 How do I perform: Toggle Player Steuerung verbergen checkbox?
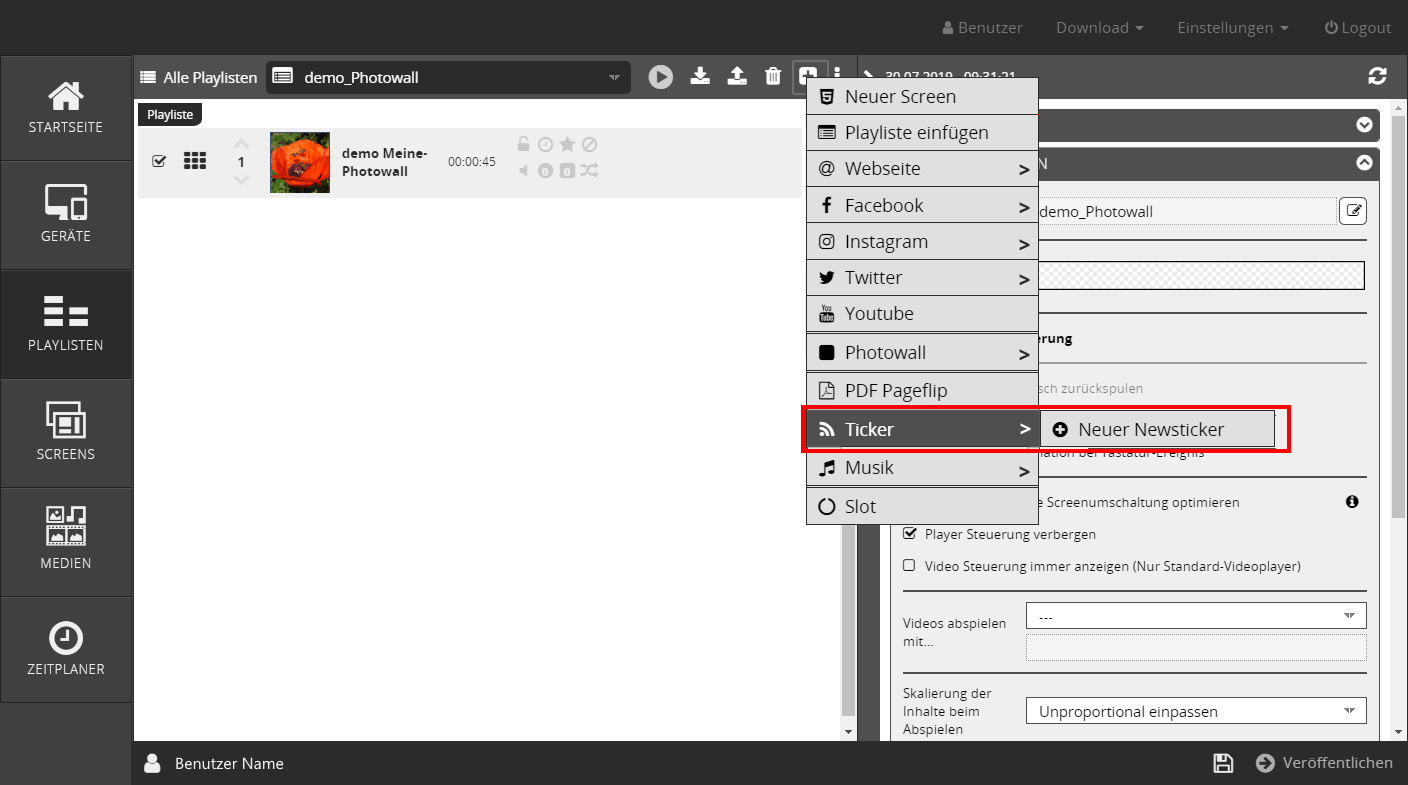click(x=909, y=534)
